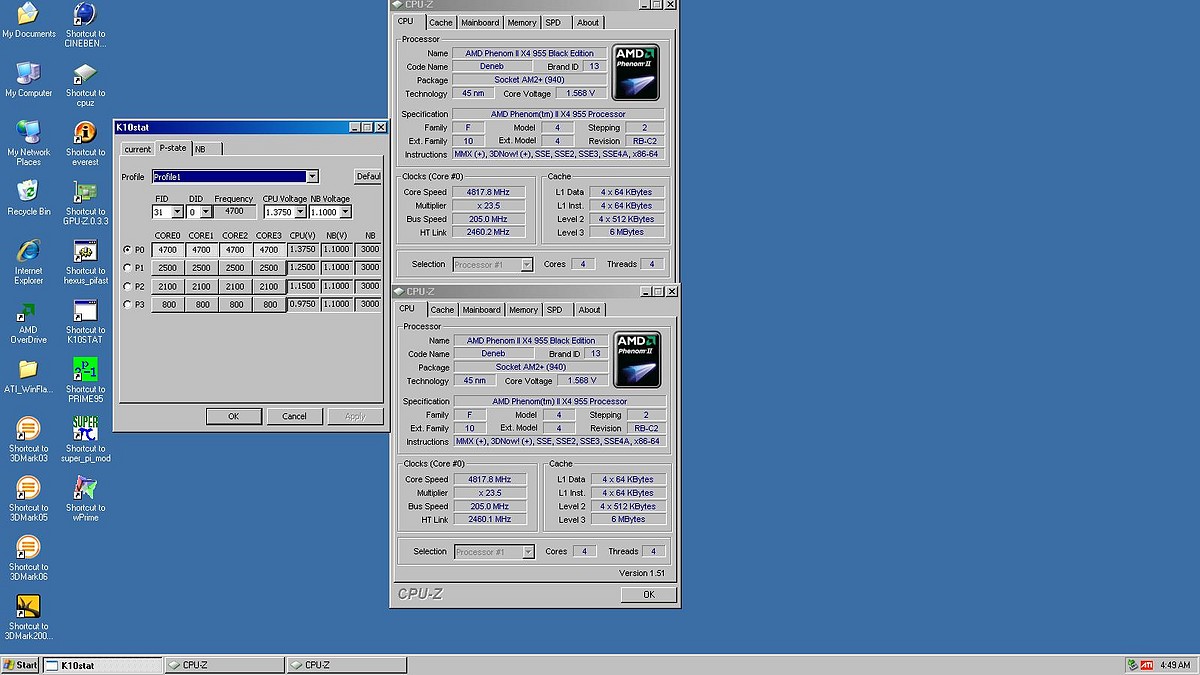Click the P0 CORE0 4700 frequency cell
This screenshot has width=1200, height=675.
[x=167, y=250]
